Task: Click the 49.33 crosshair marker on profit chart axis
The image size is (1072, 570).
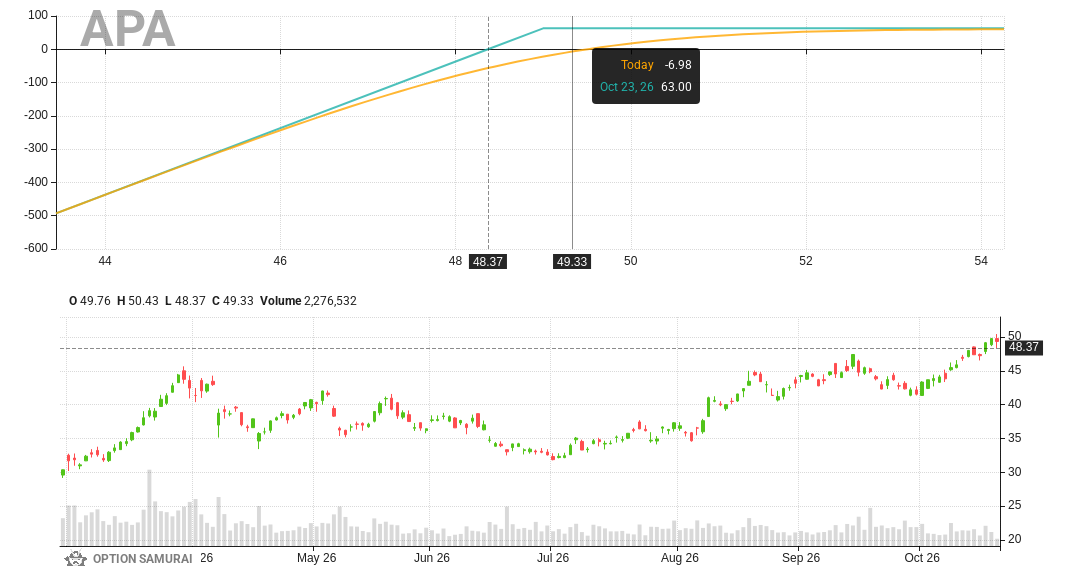Action: point(572,262)
